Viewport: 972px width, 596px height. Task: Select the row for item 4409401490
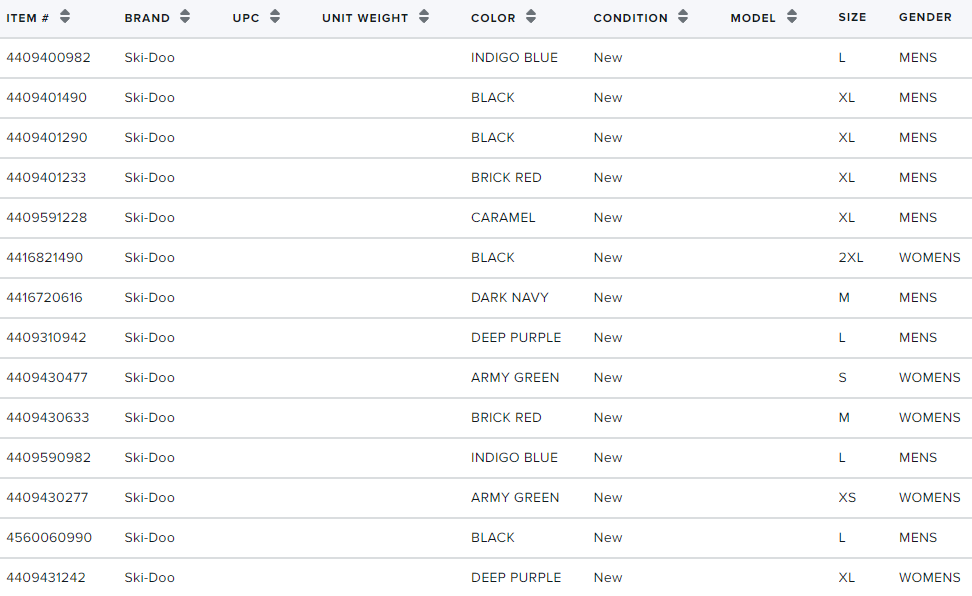486,98
